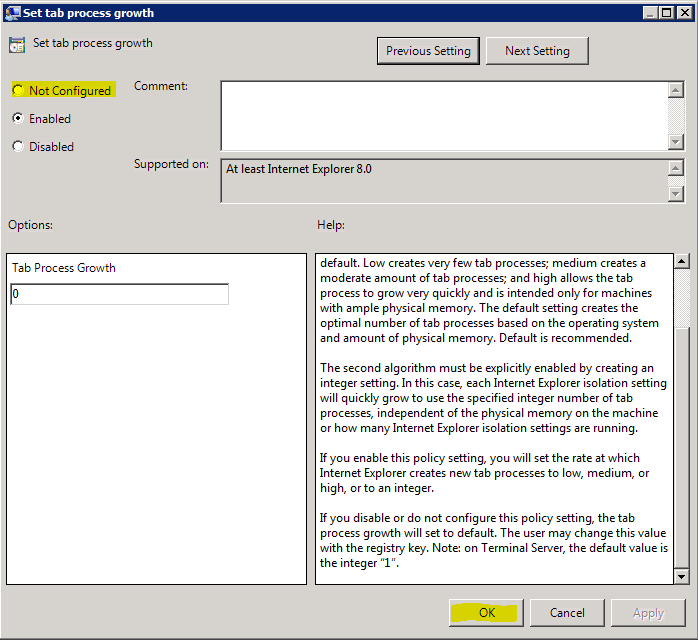Image resolution: width=698 pixels, height=640 pixels.
Task: Click 'The second algorithm must be' help paragraph
Action: coord(493,398)
